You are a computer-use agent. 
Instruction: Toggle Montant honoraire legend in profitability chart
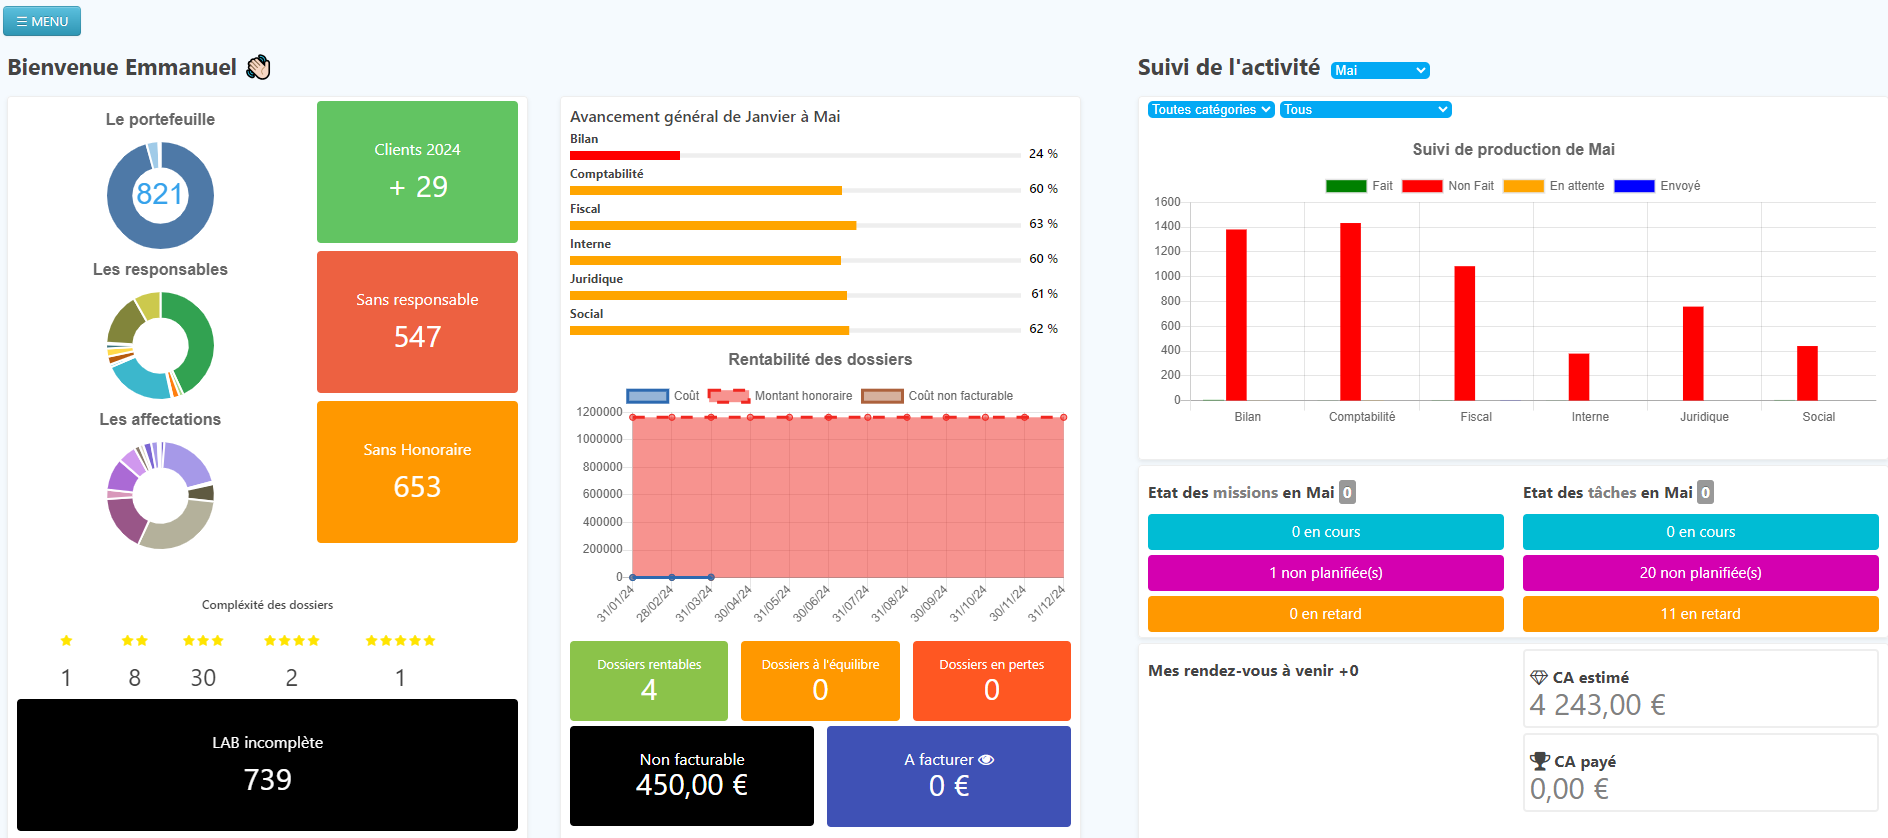tap(780, 396)
